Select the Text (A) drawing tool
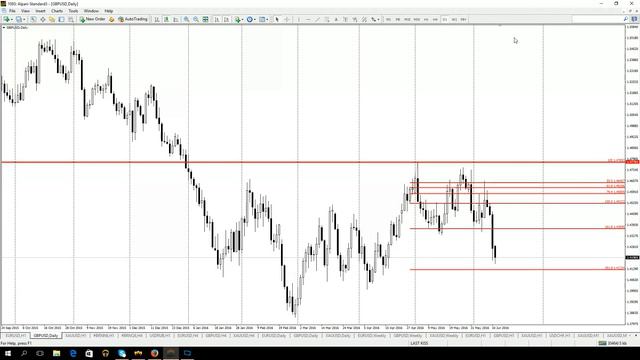 pyautogui.click(x=336, y=19)
